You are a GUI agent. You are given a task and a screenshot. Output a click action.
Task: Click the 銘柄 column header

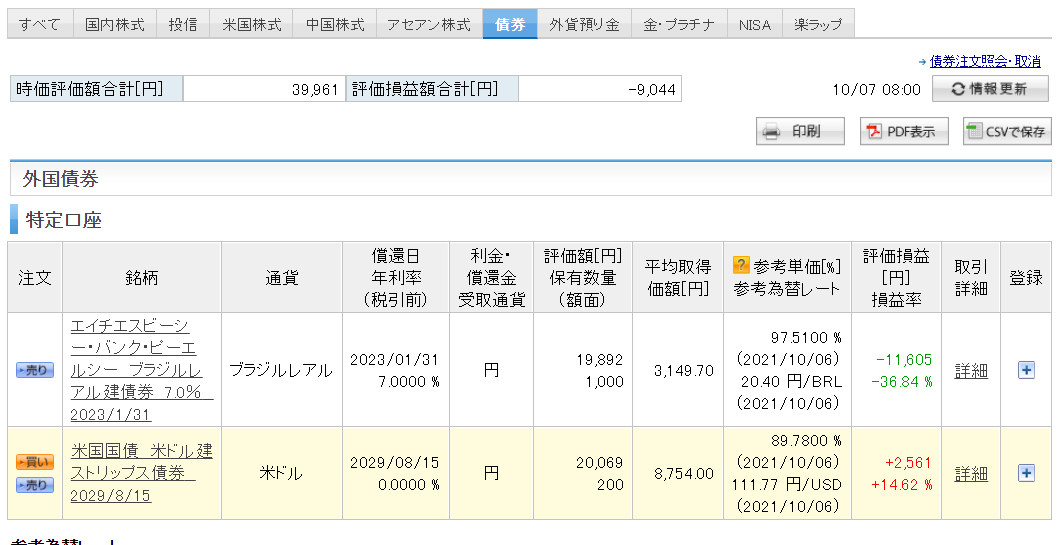click(142, 278)
